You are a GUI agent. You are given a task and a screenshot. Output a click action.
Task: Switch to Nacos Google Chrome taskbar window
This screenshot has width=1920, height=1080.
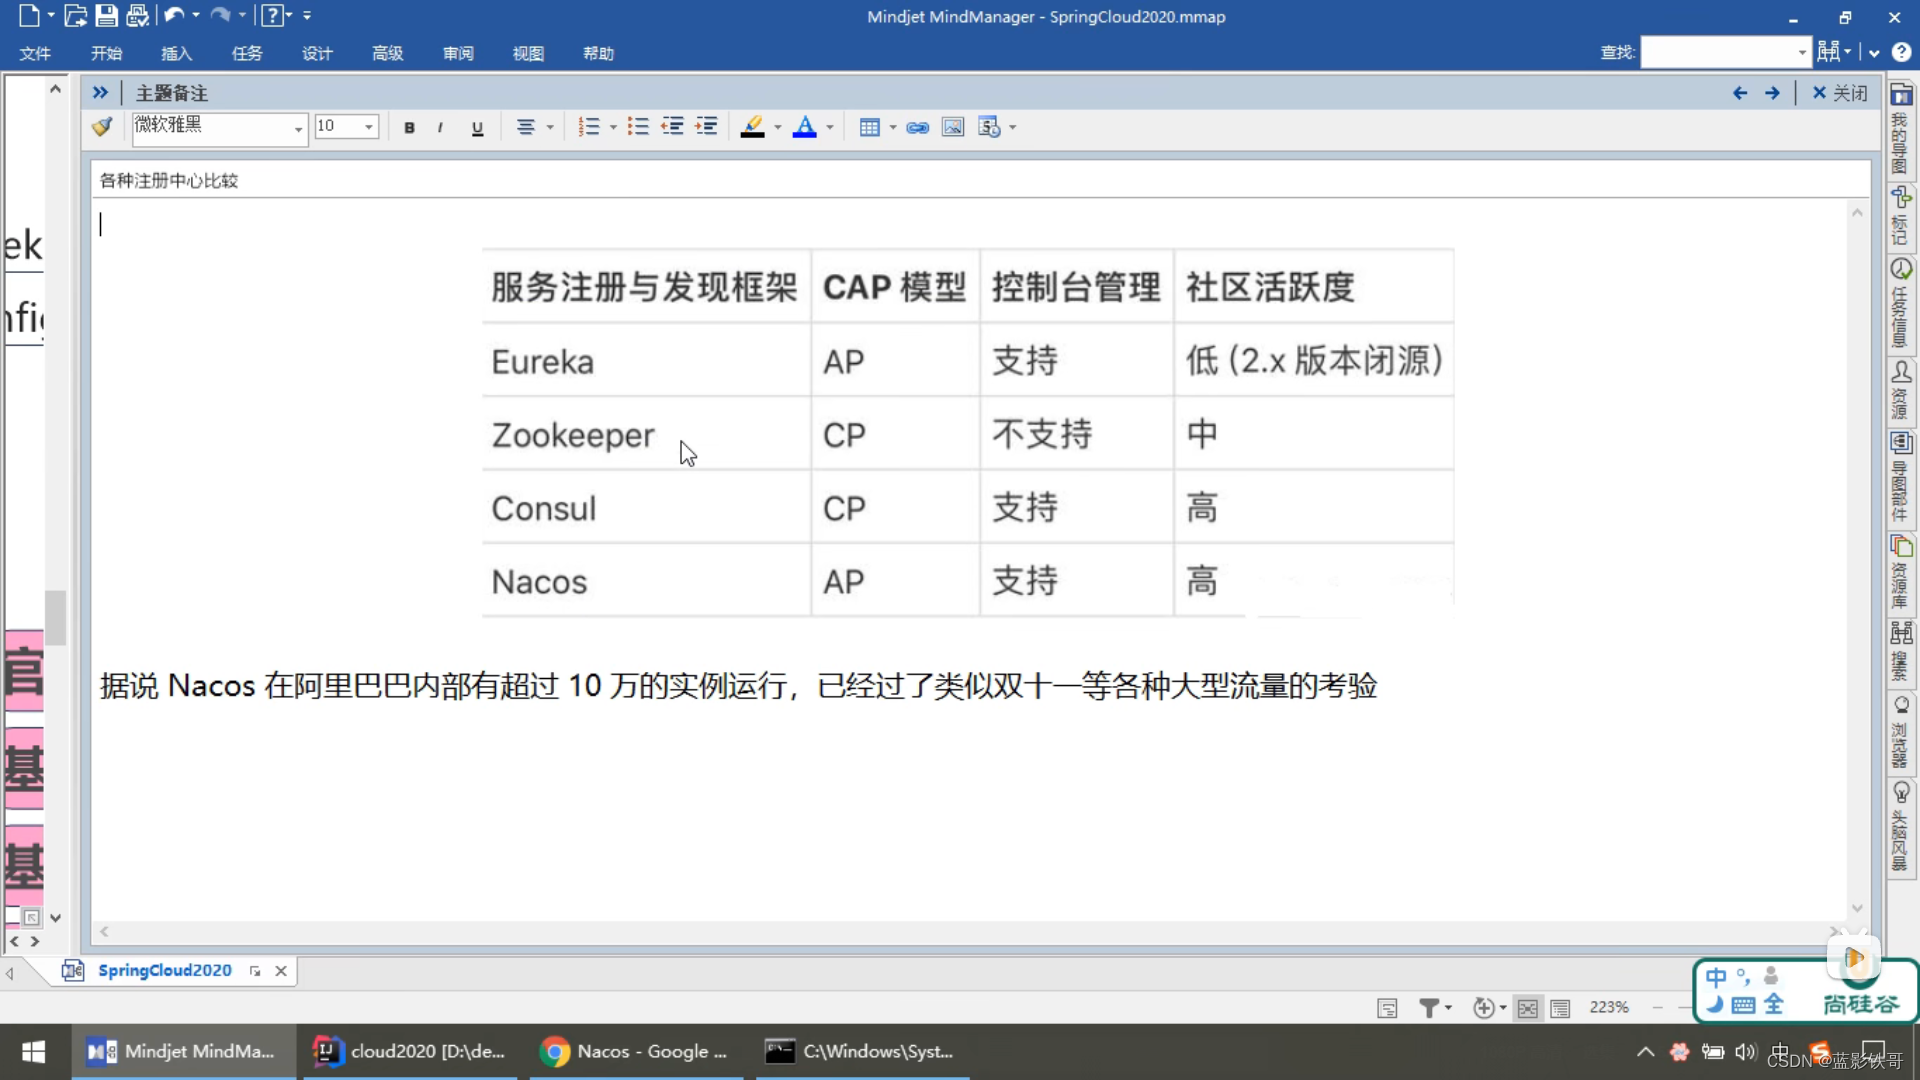636,1052
